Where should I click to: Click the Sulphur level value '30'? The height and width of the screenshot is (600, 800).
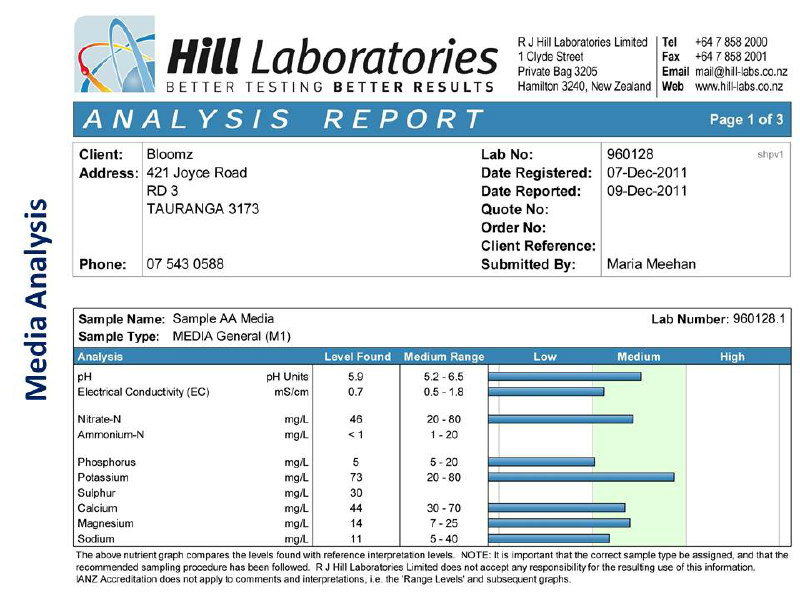click(356, 493)
